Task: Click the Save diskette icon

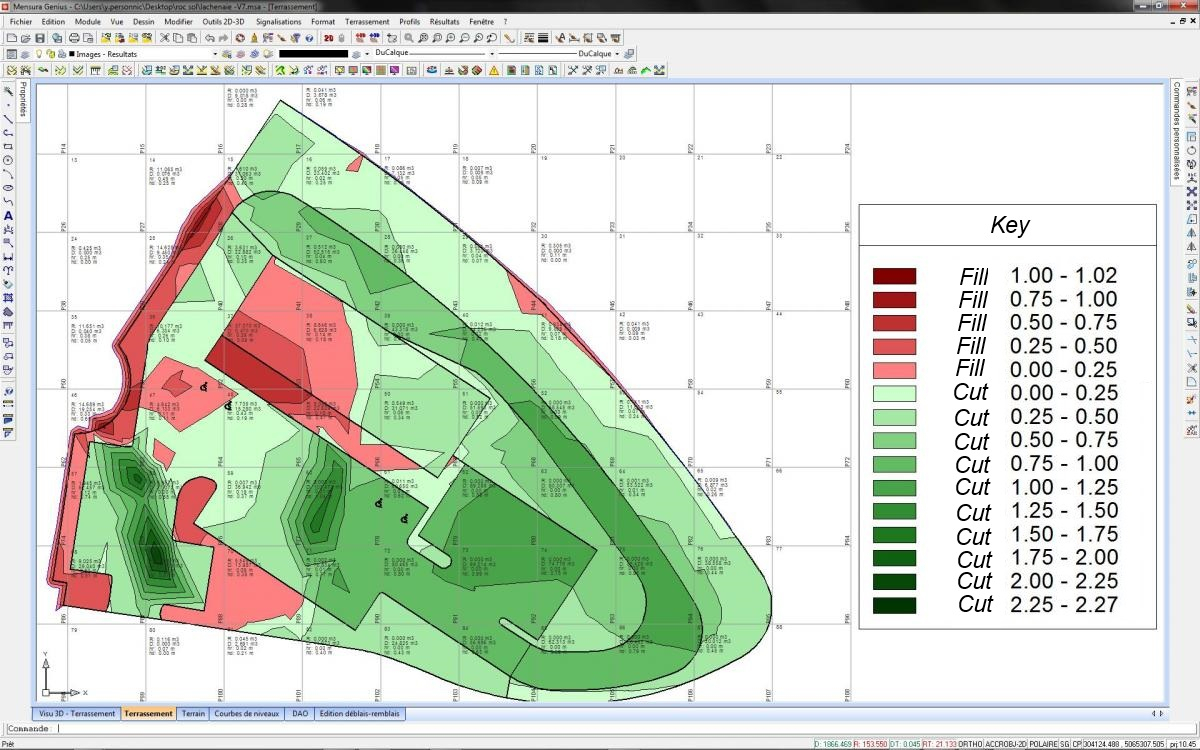Action: tap(40, 37)
